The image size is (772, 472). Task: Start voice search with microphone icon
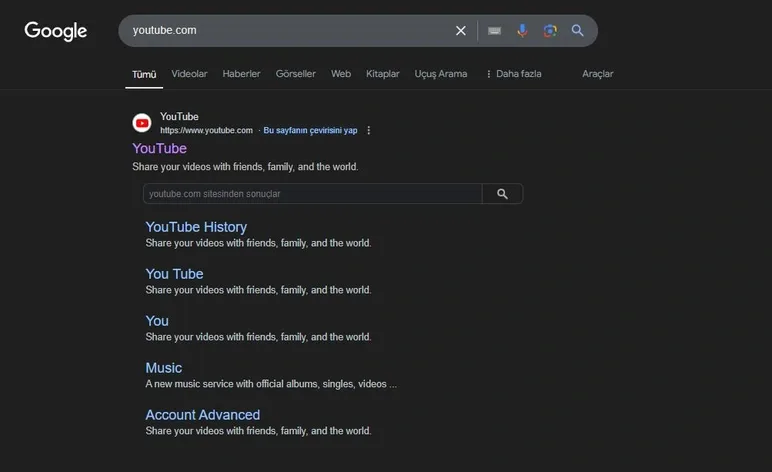pyautogui.click(x=522, y=31)
